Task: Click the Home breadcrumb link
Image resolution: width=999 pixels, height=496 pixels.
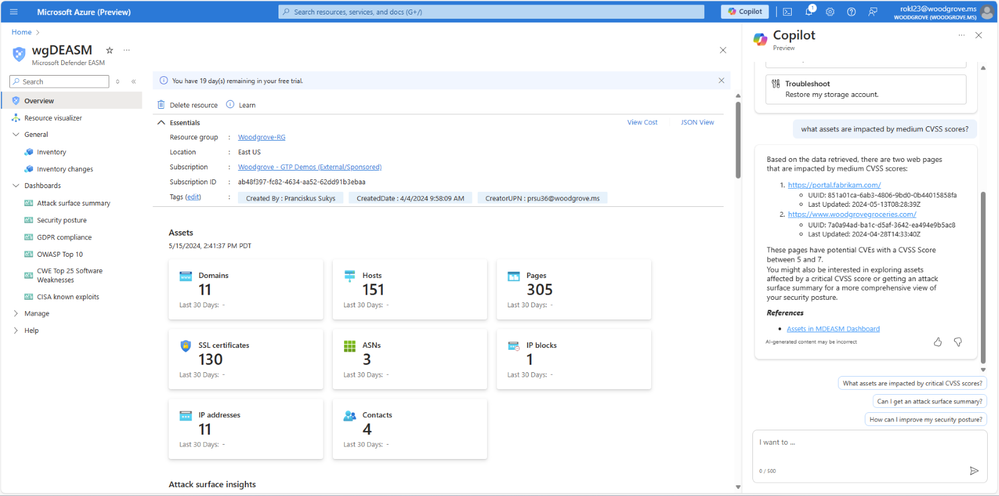Action: point(21,32)
